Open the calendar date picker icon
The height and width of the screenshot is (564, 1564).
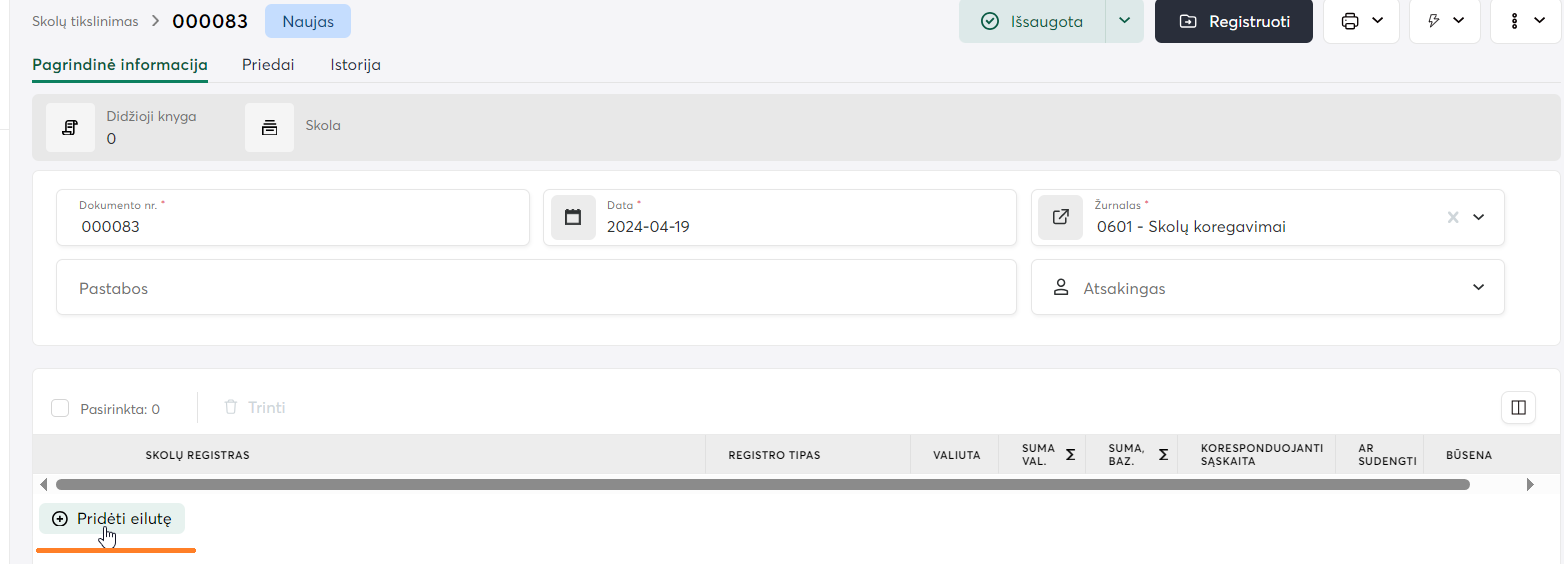573,217
